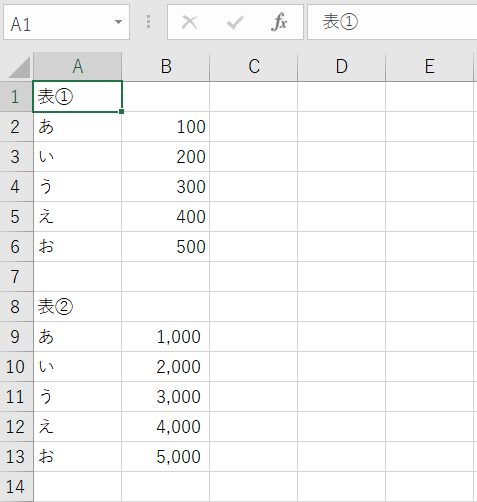Select row 8 header
Image resolution: width=477 pixels, height=502 pixels.
tap(16, 307)
